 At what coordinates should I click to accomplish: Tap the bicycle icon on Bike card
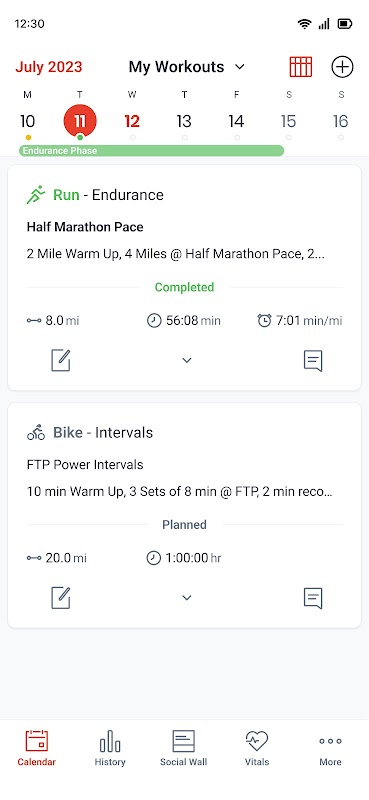click(x=36, y=433)
